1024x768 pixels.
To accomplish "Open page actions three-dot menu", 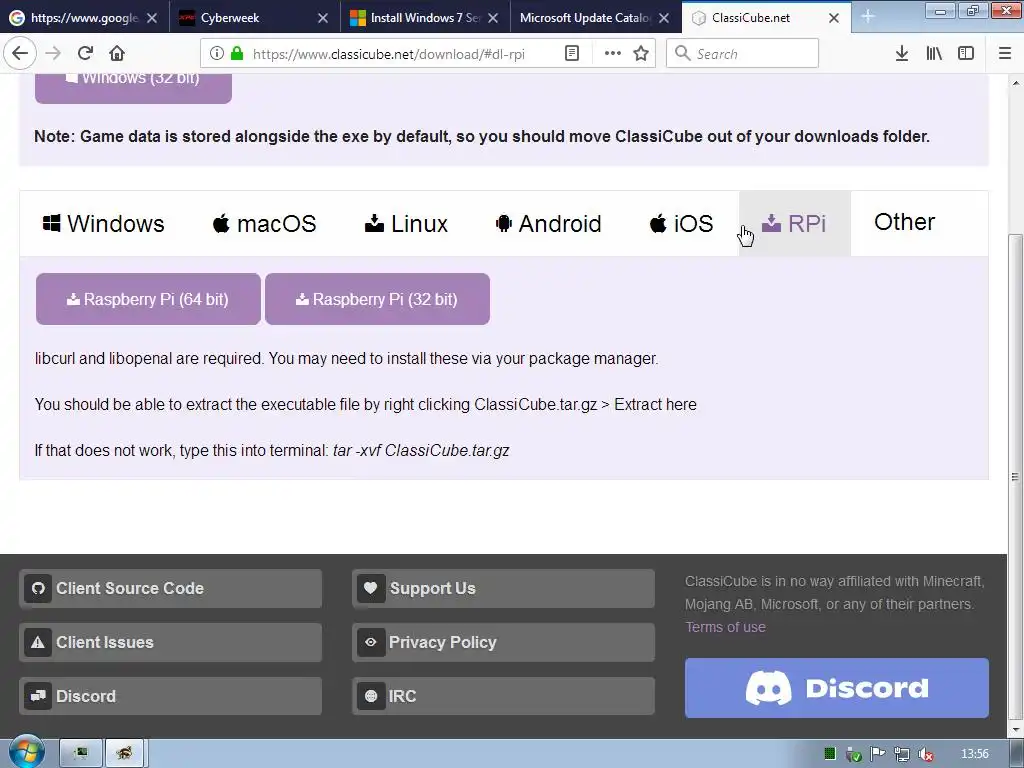I will (613, 54).
